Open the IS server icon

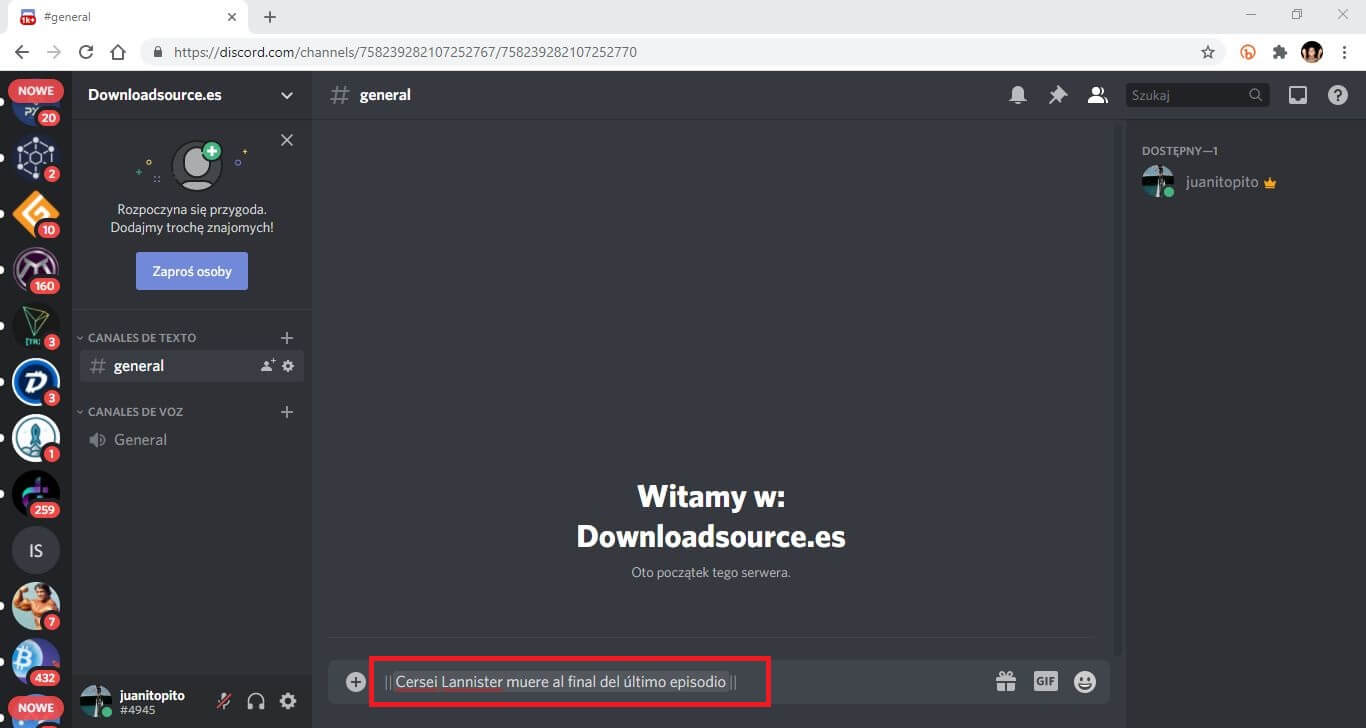click(36, 550)
